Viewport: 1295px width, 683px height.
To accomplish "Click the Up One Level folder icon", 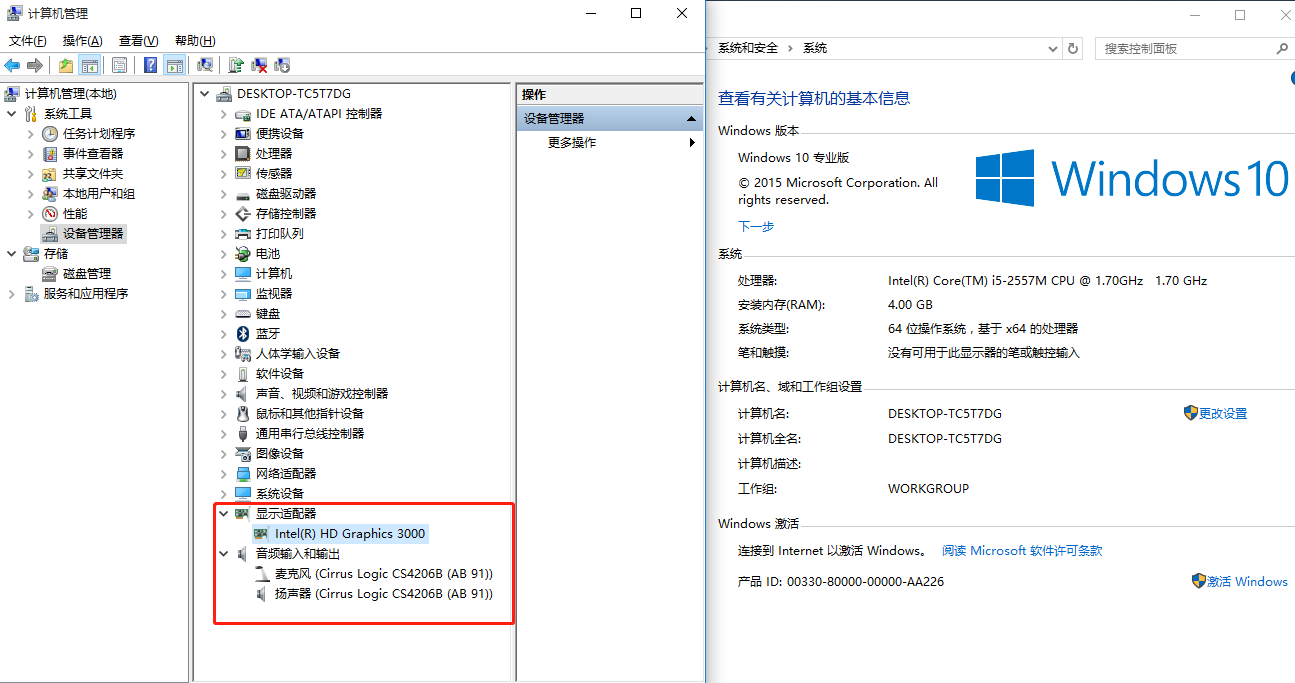I will coord(65,66).
